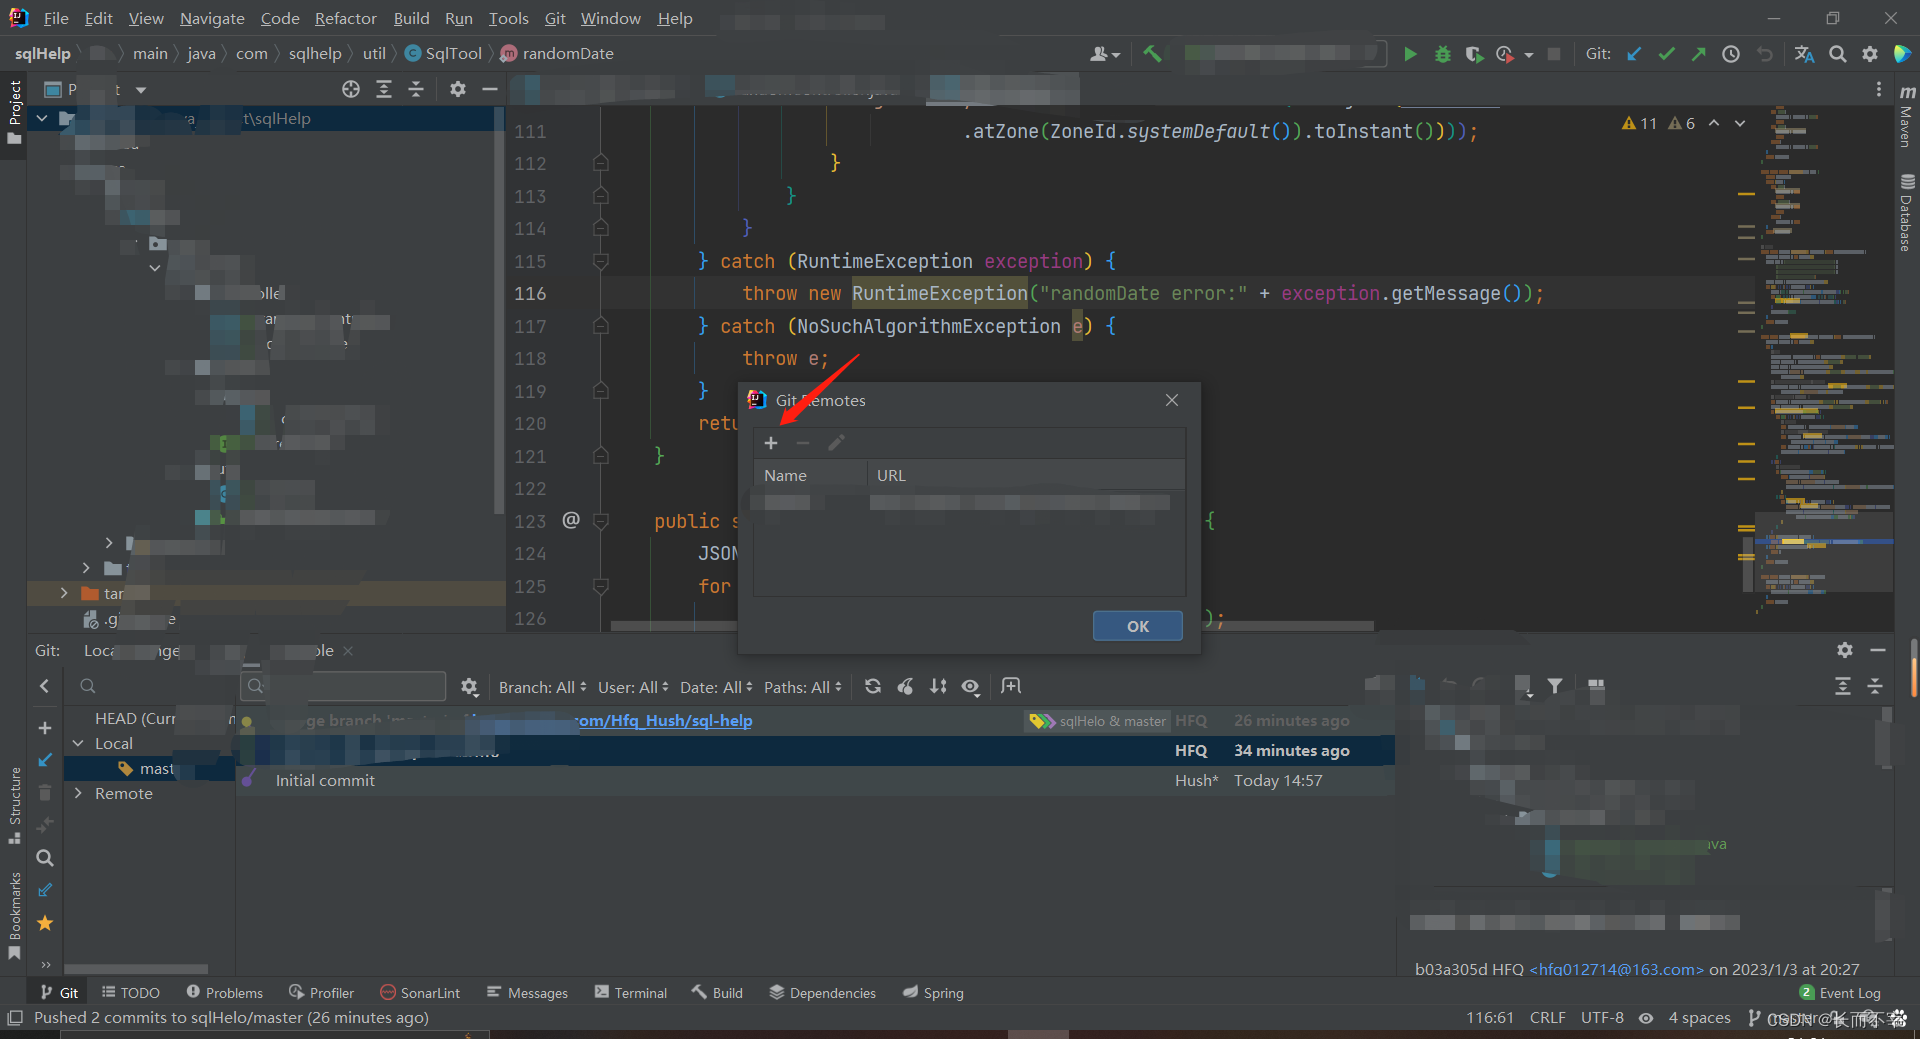Cherry-pick selected commit icon

905,686
